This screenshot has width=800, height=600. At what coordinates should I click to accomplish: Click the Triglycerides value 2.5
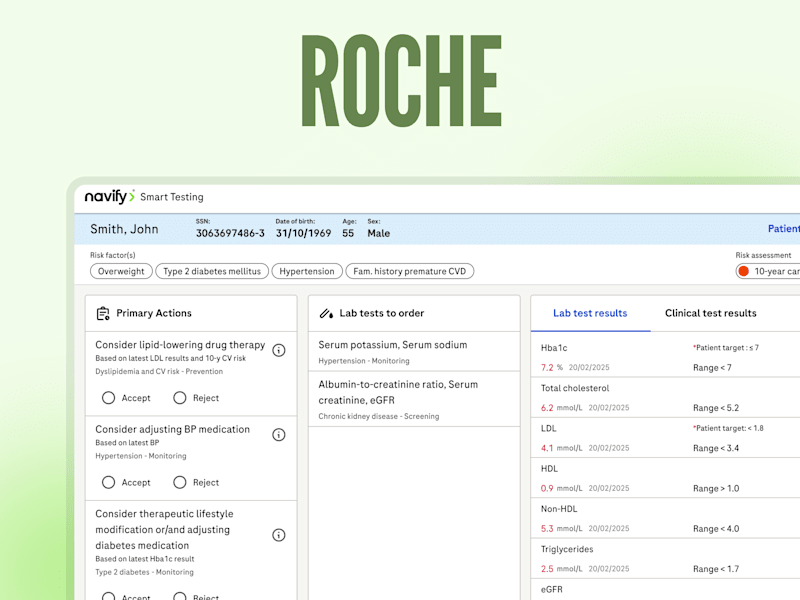[x=547, y=569]
